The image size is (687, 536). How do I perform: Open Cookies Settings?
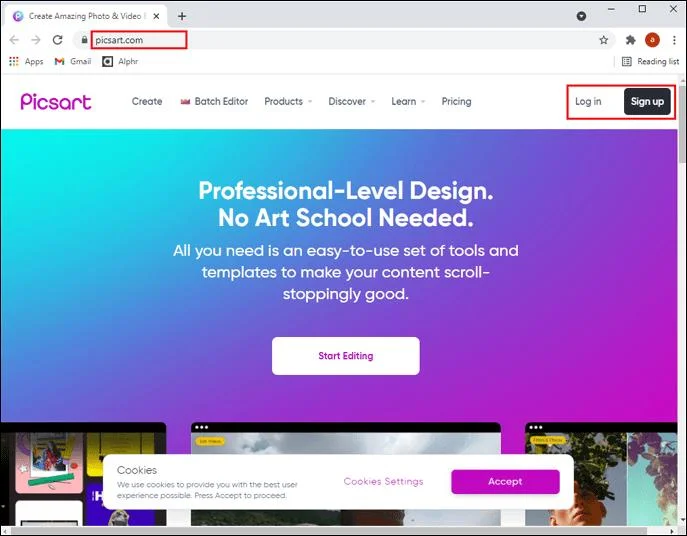[383, 481]
